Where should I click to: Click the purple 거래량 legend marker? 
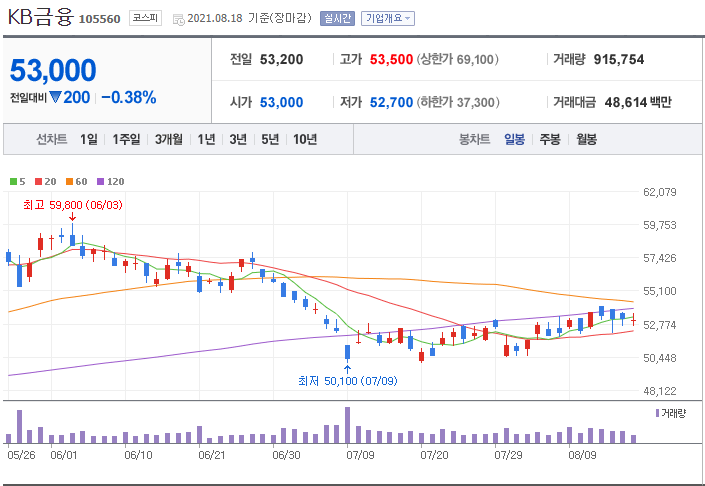[x=657, y=413]
